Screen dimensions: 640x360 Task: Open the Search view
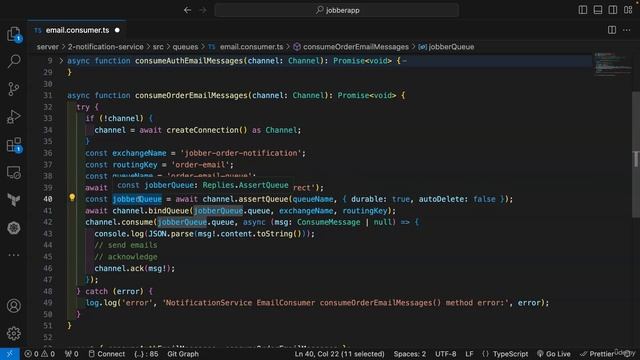click(13, 61)
